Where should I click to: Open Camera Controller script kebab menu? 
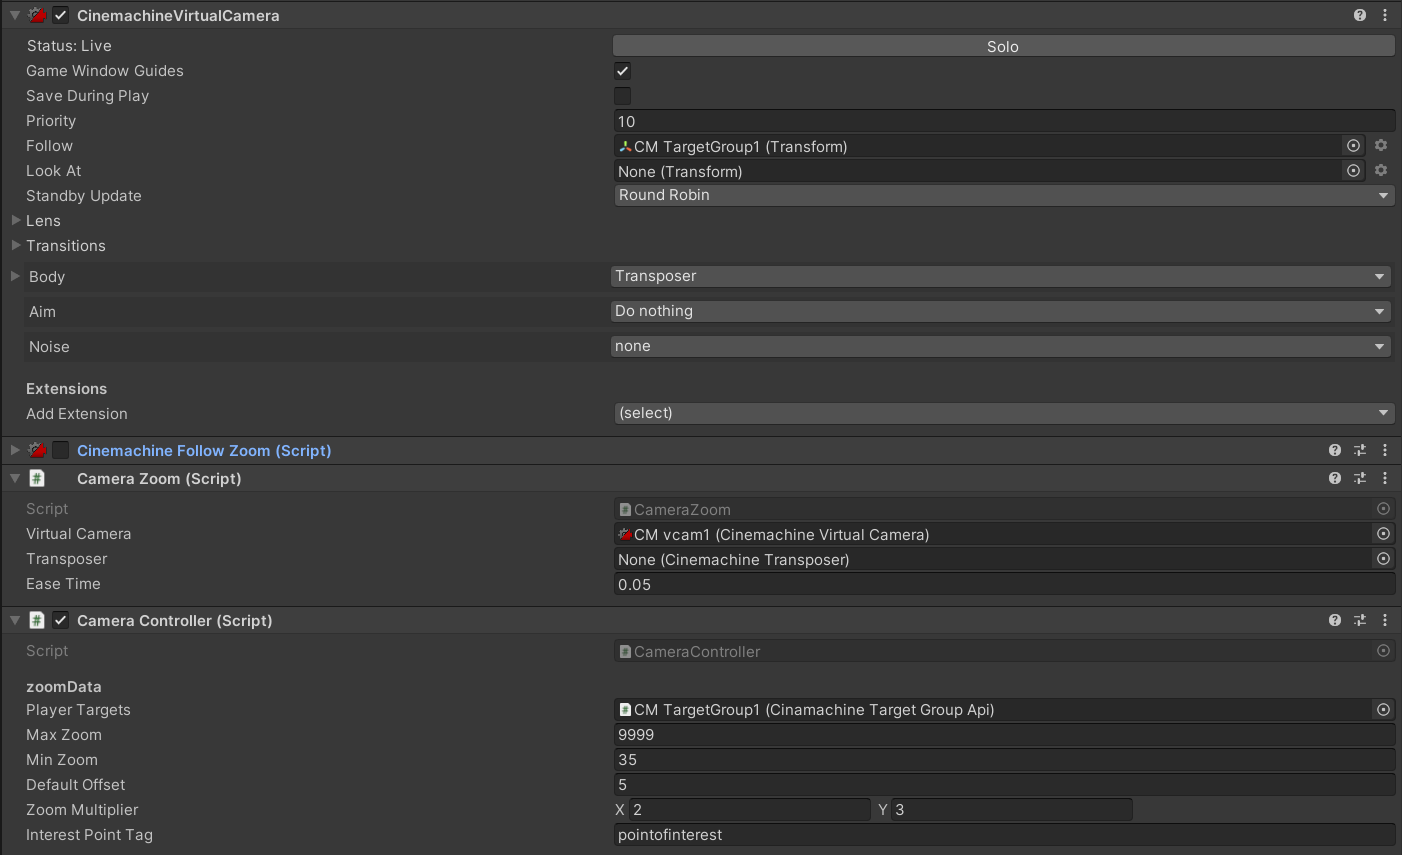[x=1385, y=620]
